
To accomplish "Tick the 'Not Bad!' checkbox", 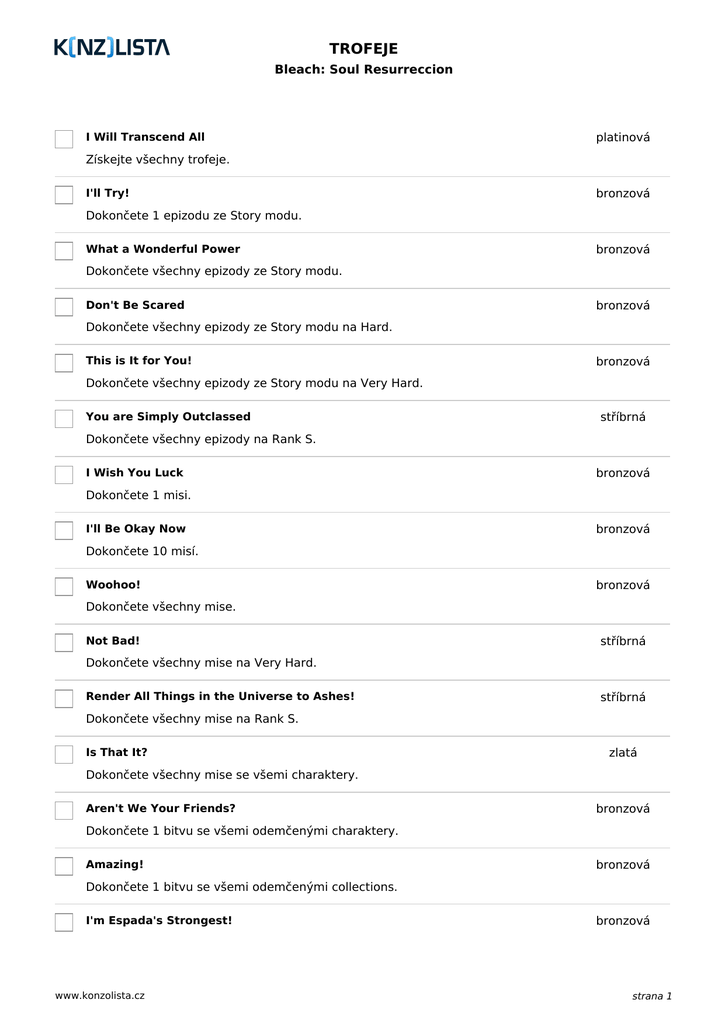I will (x=64, y=643).
